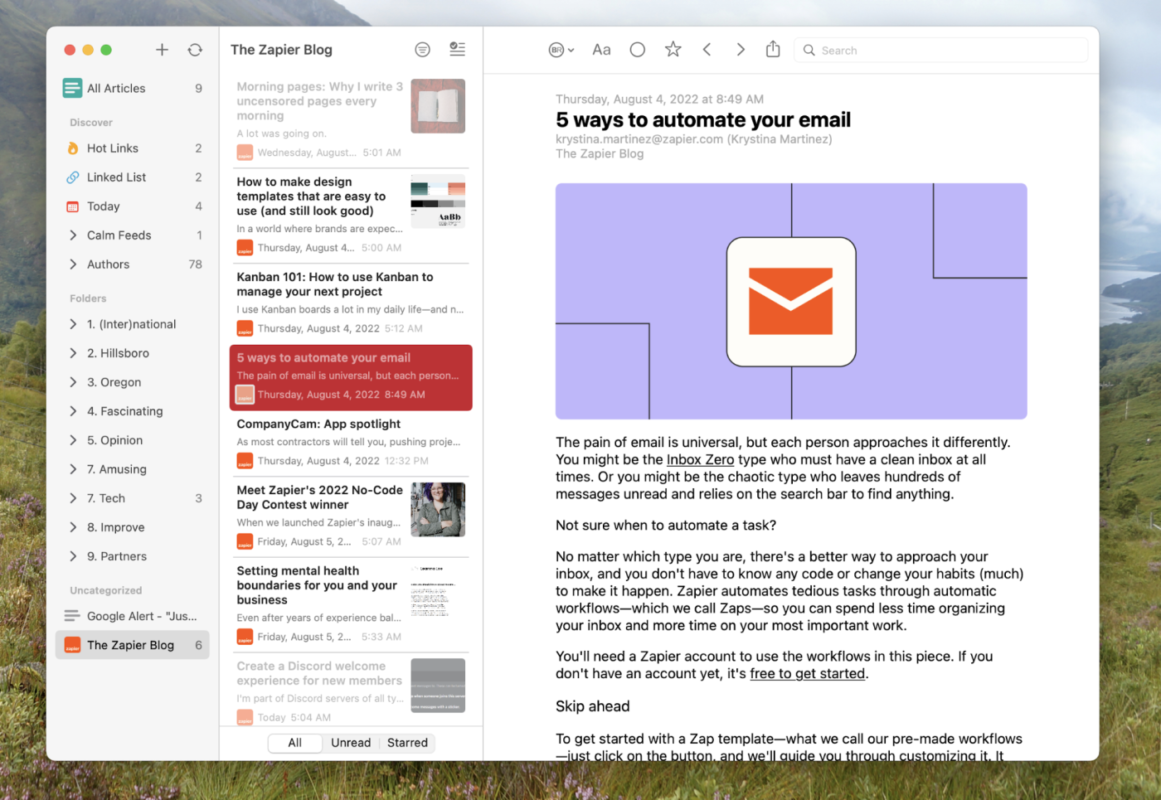
Task: Follow the Inbox Zero link
Action: pos(700,459)
